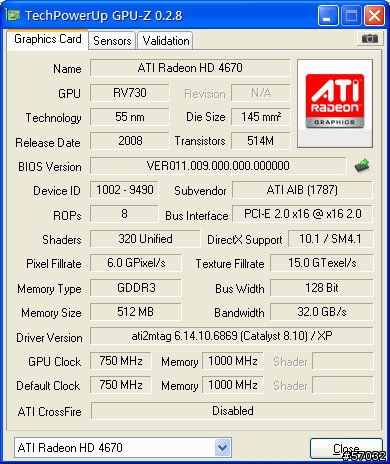This screenshot has width=390, height=464.
Task: Click the Subvendor field ATI AIB (1787)
Action: tap(302, 190)
